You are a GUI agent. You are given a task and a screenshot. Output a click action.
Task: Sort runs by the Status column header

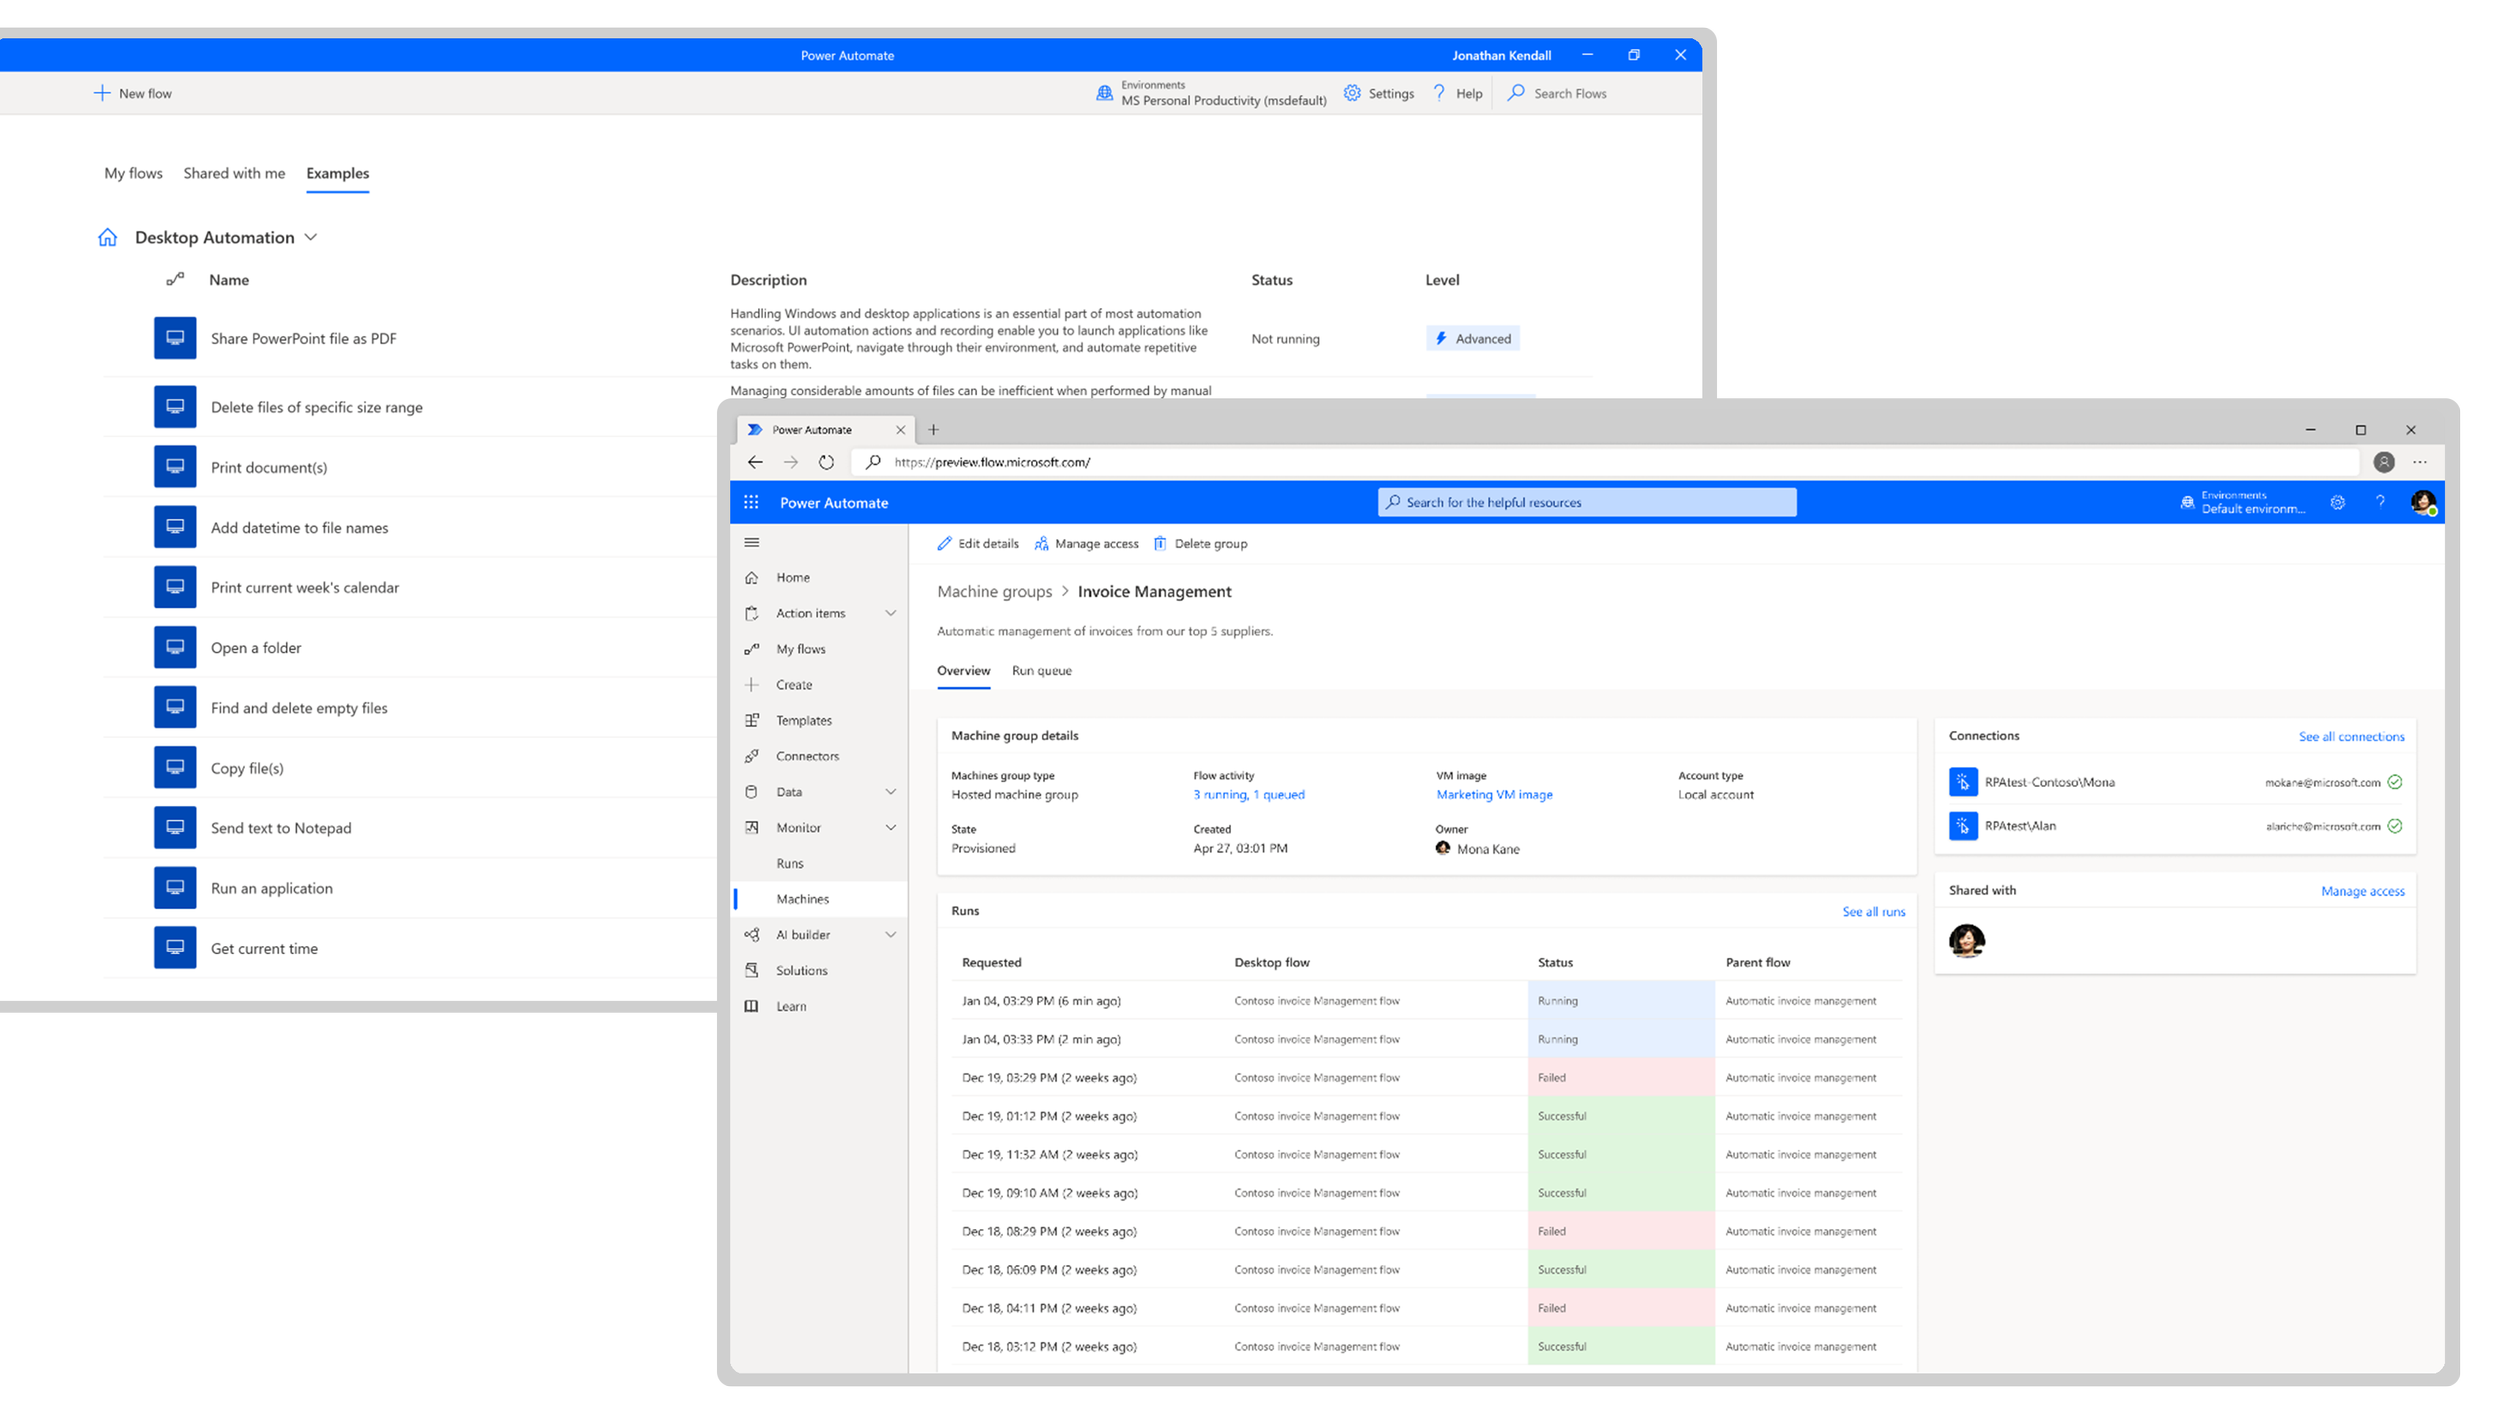[1555, 962]
